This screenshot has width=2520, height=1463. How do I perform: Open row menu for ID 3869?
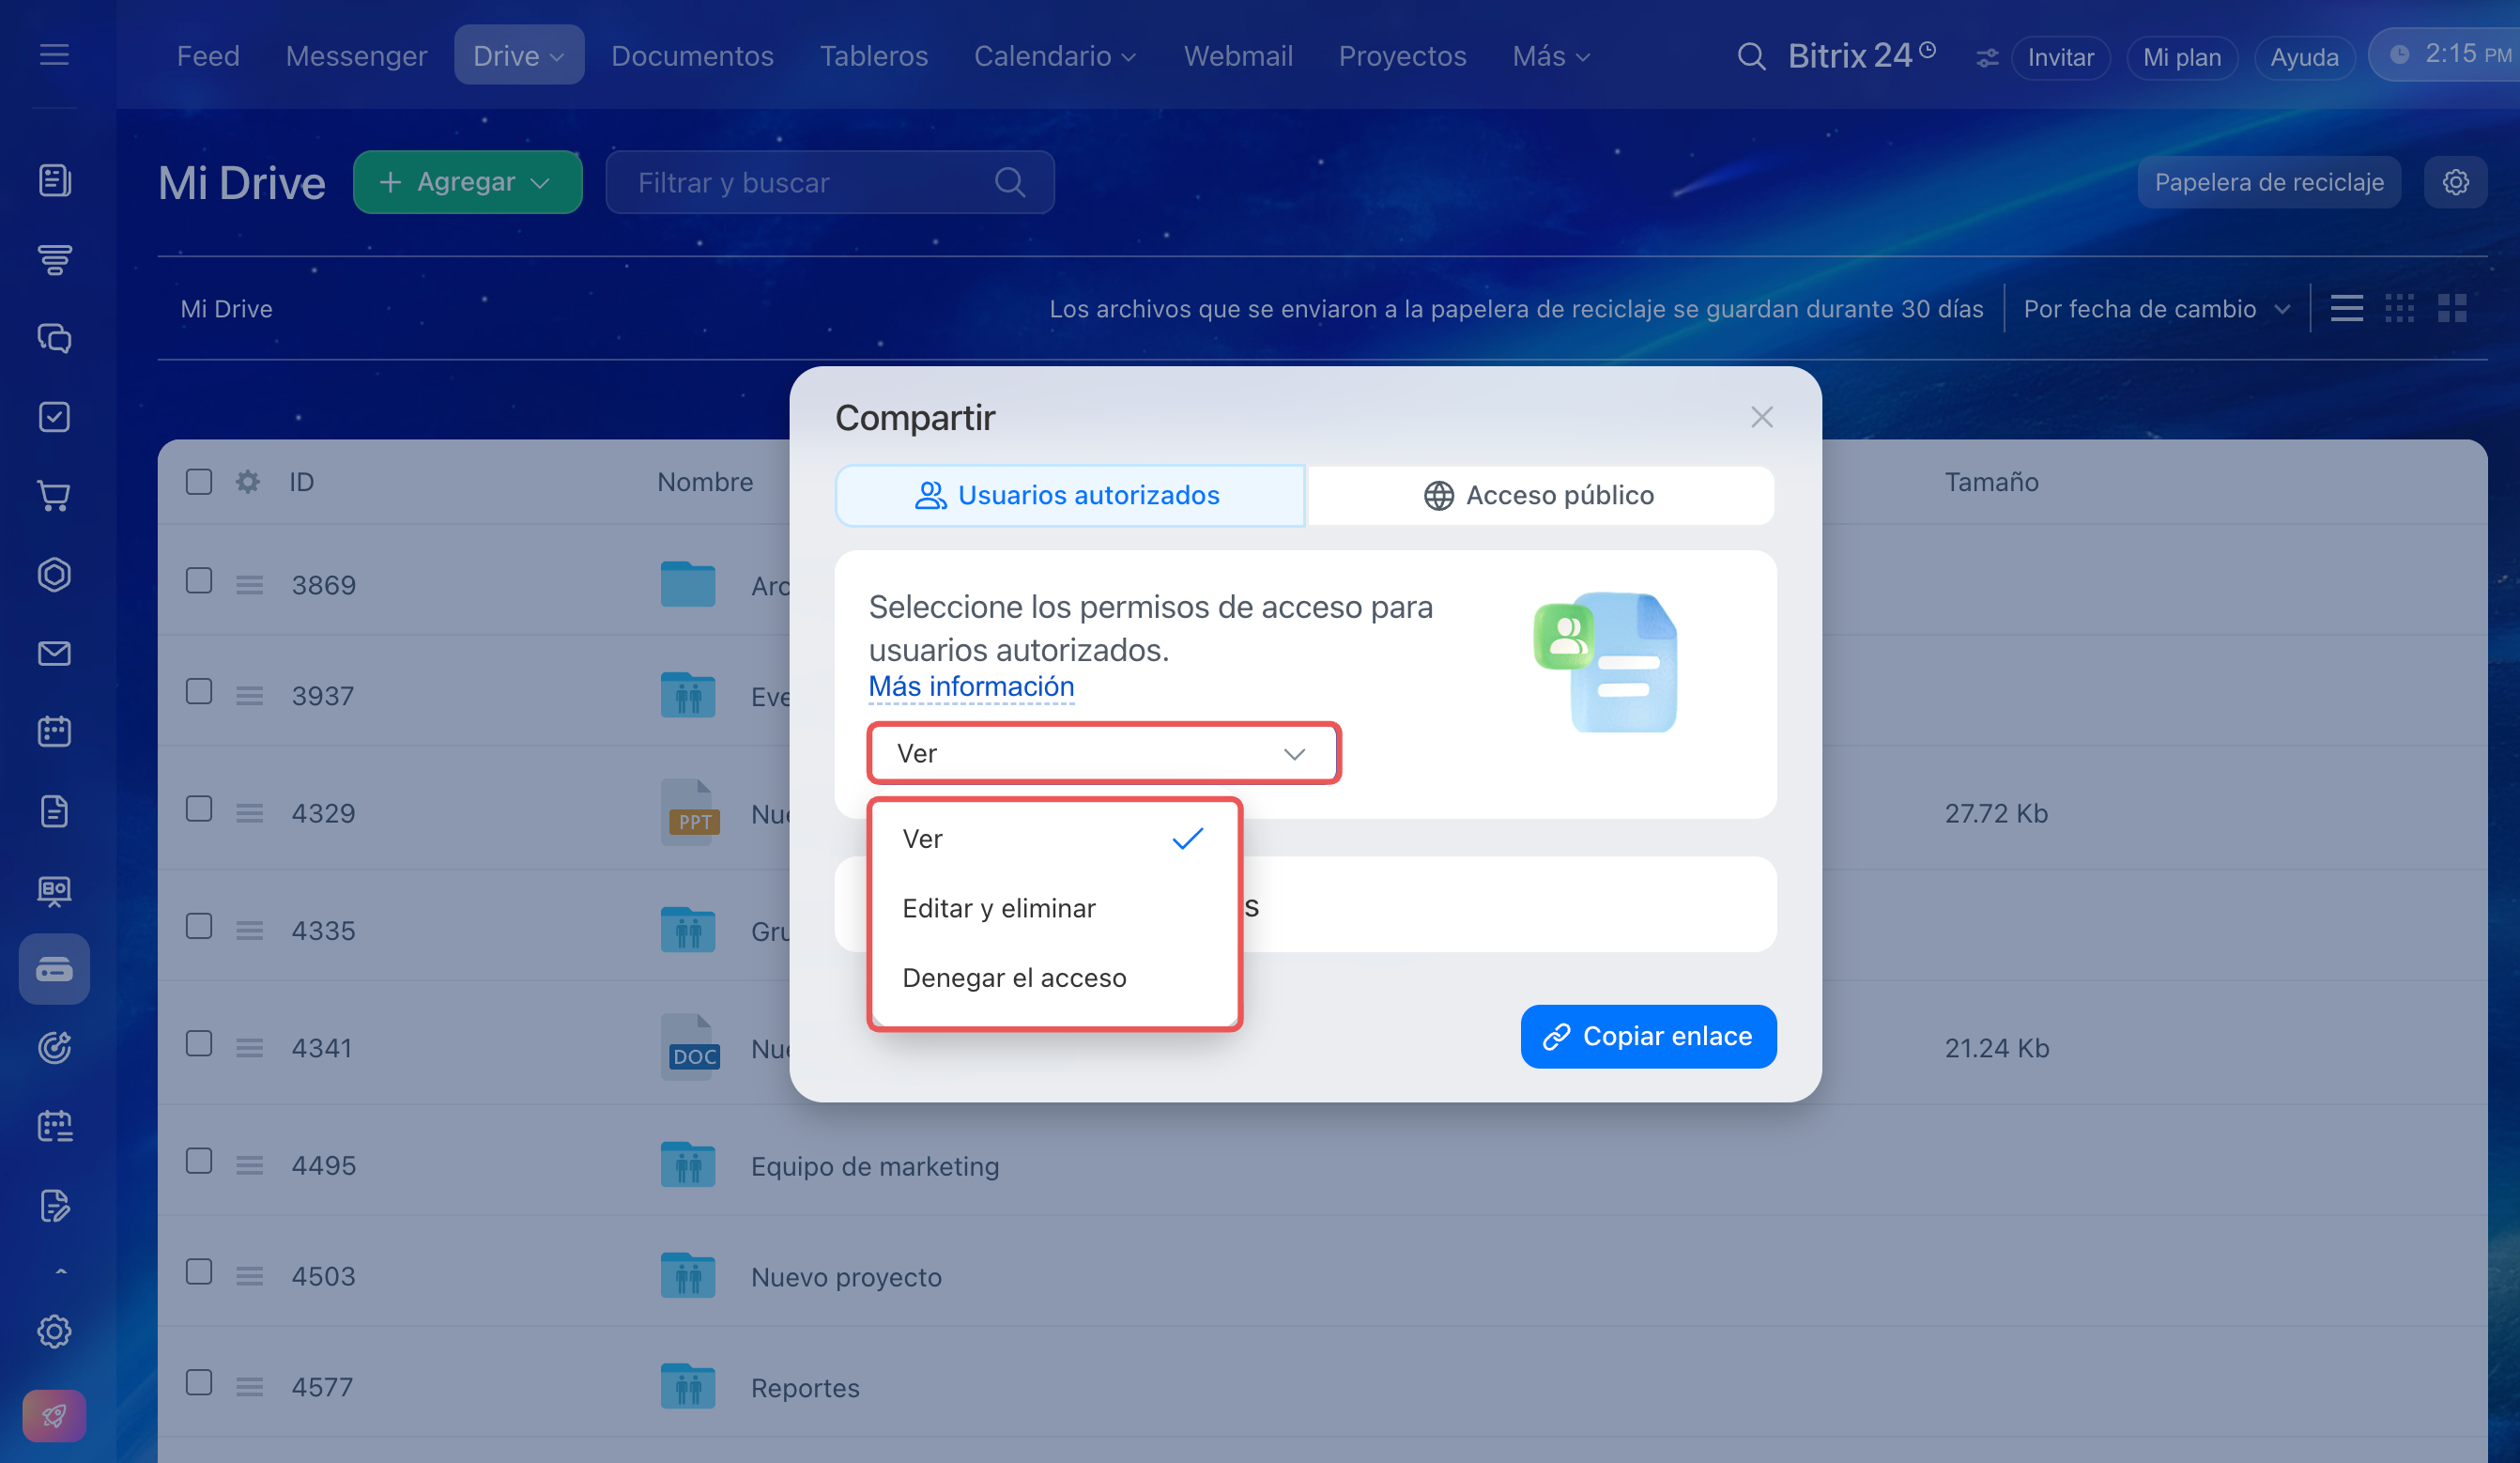pos(249,585)
